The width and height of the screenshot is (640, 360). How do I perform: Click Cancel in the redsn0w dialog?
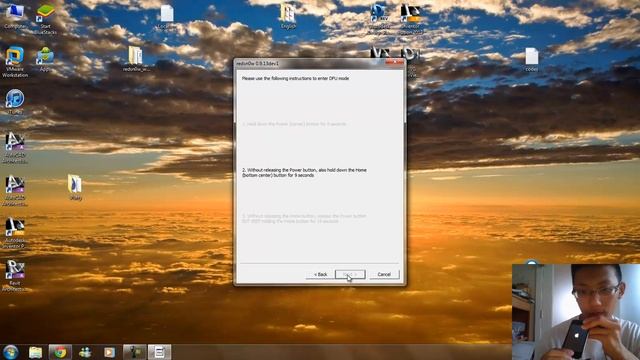point(384,274)
